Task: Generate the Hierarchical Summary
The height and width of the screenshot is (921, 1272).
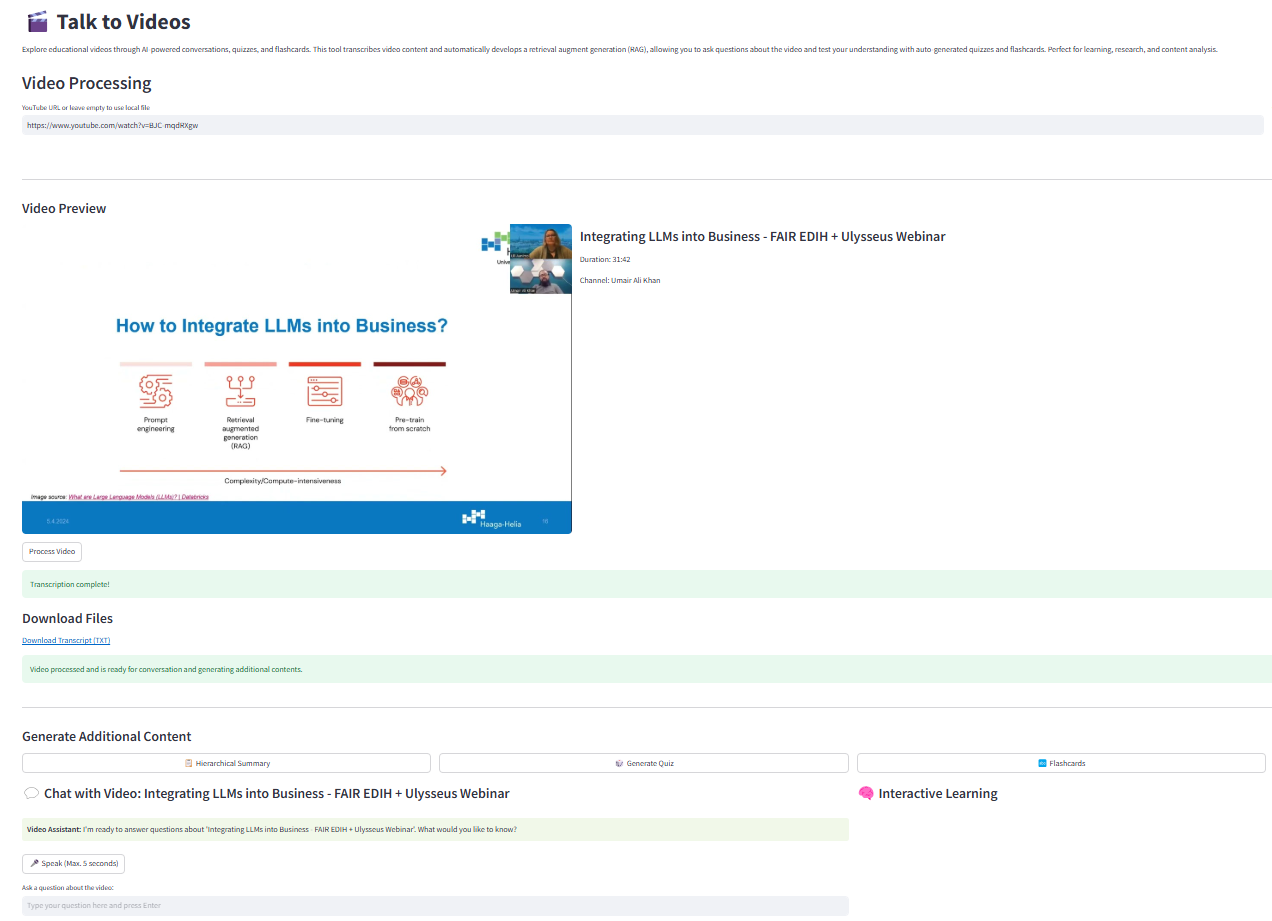Action: point(226,763)
